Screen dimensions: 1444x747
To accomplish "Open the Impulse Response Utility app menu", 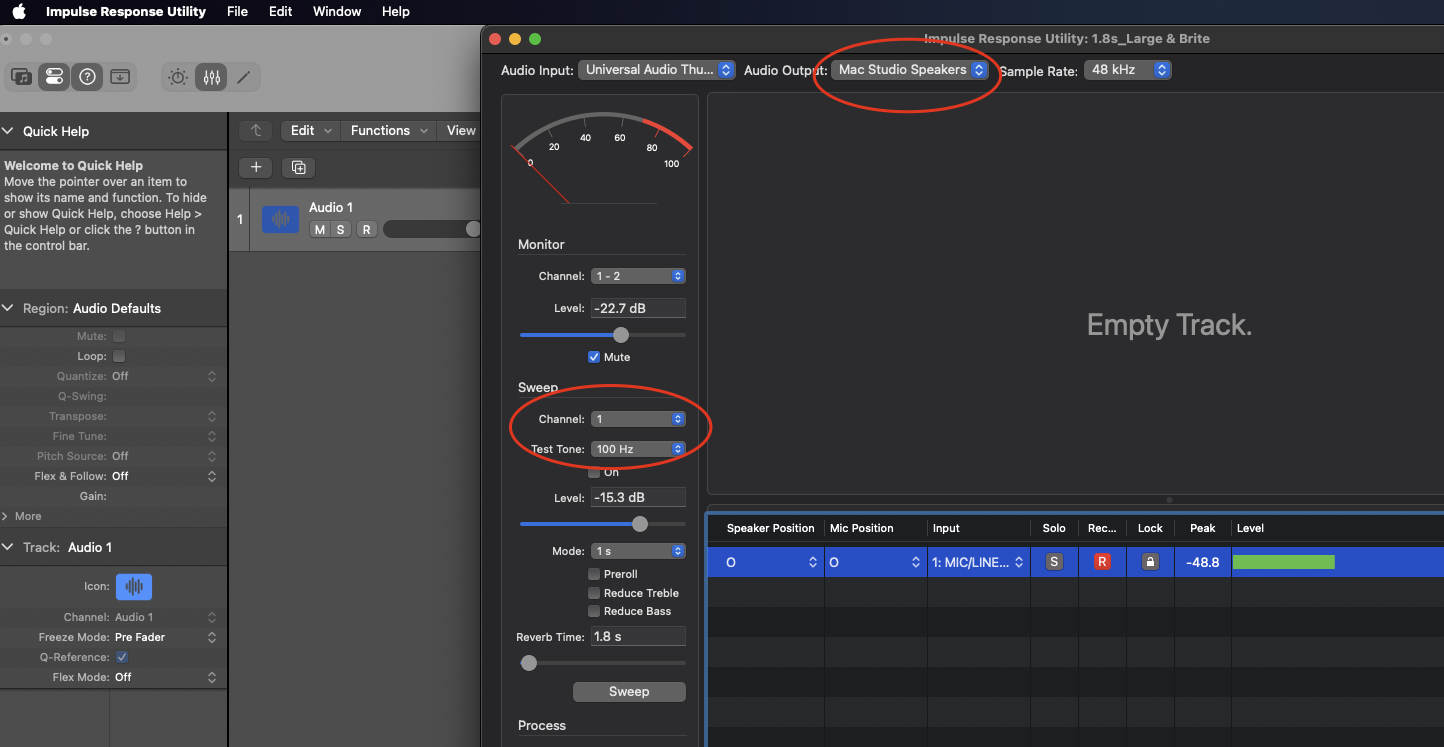I will point(126,12).
